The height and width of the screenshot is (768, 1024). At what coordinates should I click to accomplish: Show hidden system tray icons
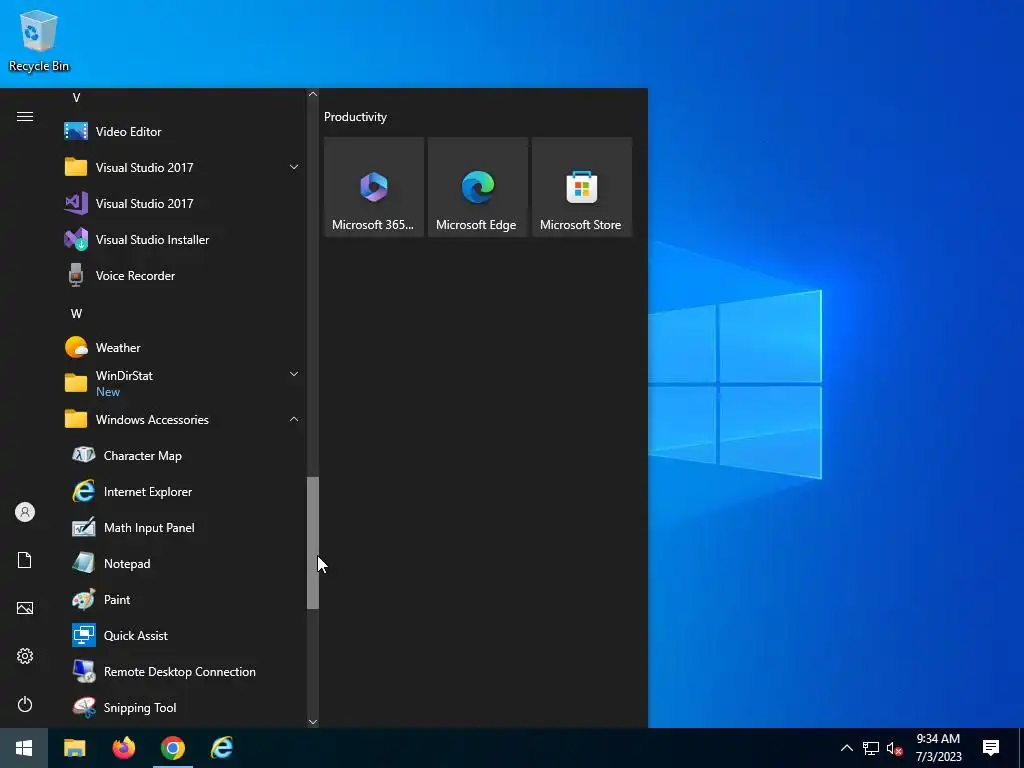[x=846, y=748]
